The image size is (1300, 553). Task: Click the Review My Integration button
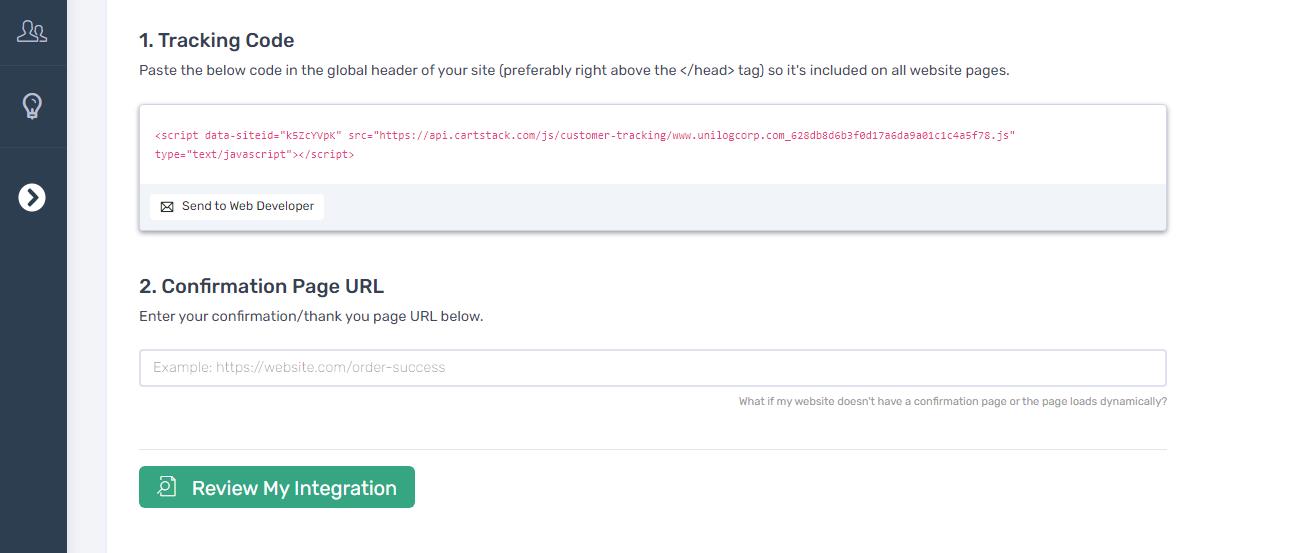tap(277, 487)
